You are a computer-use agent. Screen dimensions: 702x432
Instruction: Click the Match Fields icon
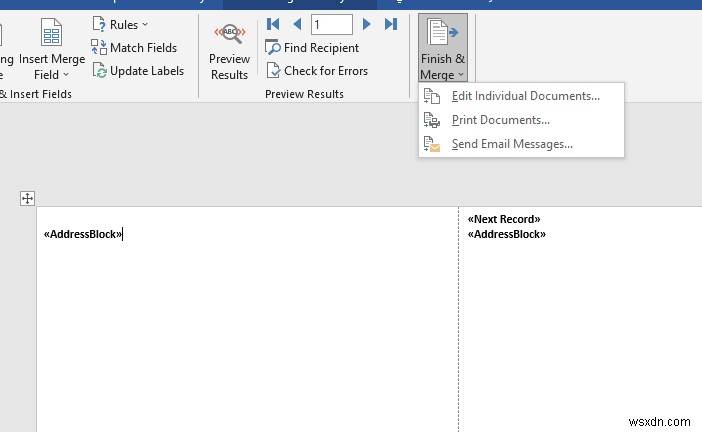[x=98, y=47]
